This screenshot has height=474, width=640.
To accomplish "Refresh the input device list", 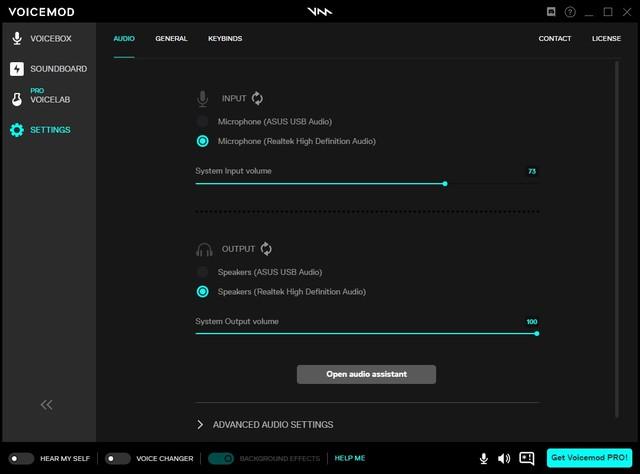I will 257,98.
